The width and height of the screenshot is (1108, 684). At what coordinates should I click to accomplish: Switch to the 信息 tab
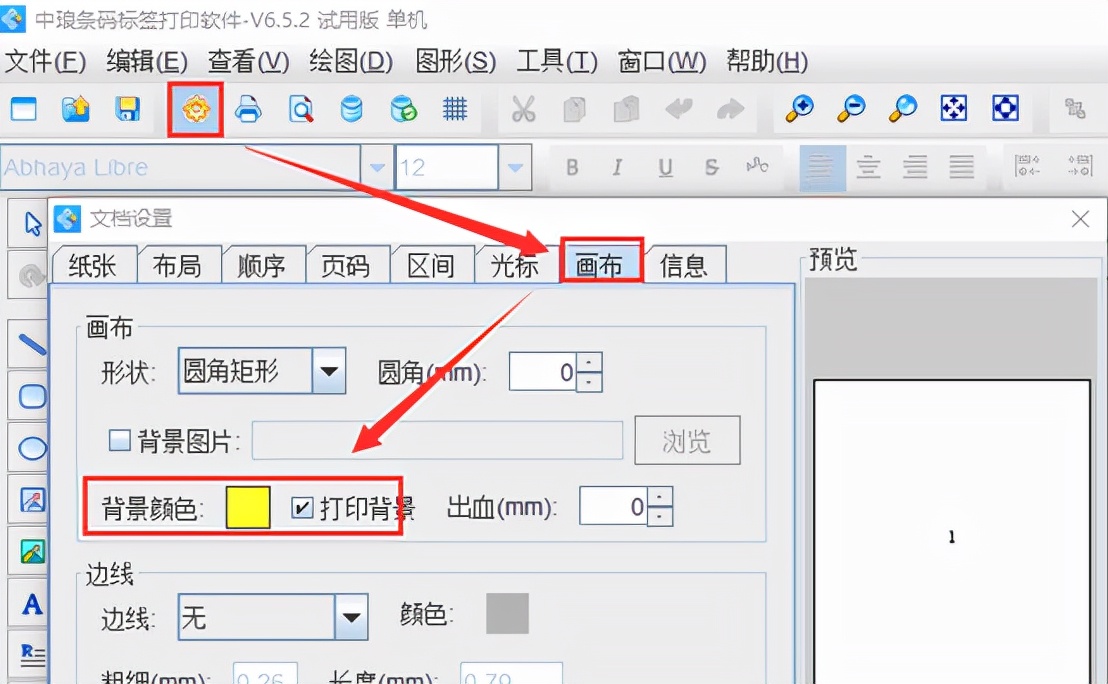[683, 266]
